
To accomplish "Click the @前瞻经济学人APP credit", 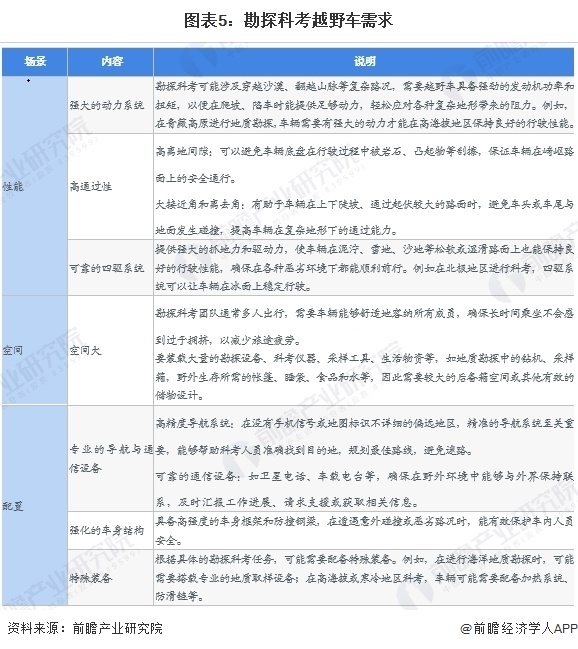I will click(519, 628).
